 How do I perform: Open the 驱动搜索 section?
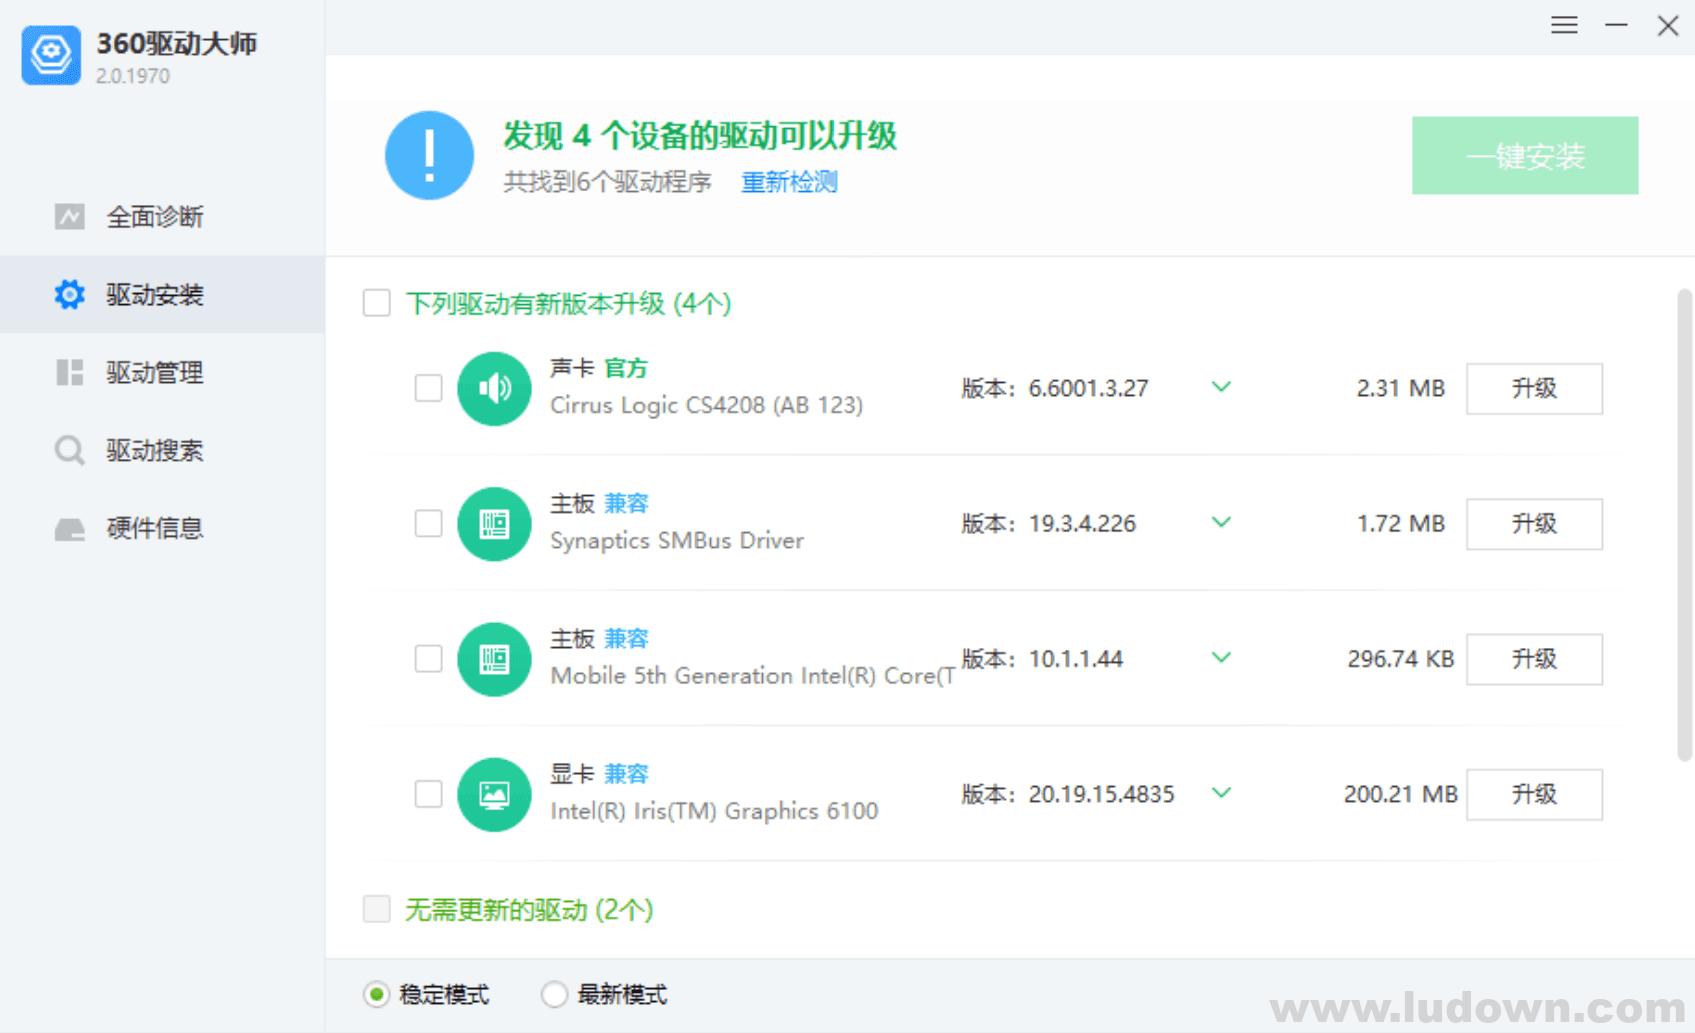[162, 450]
